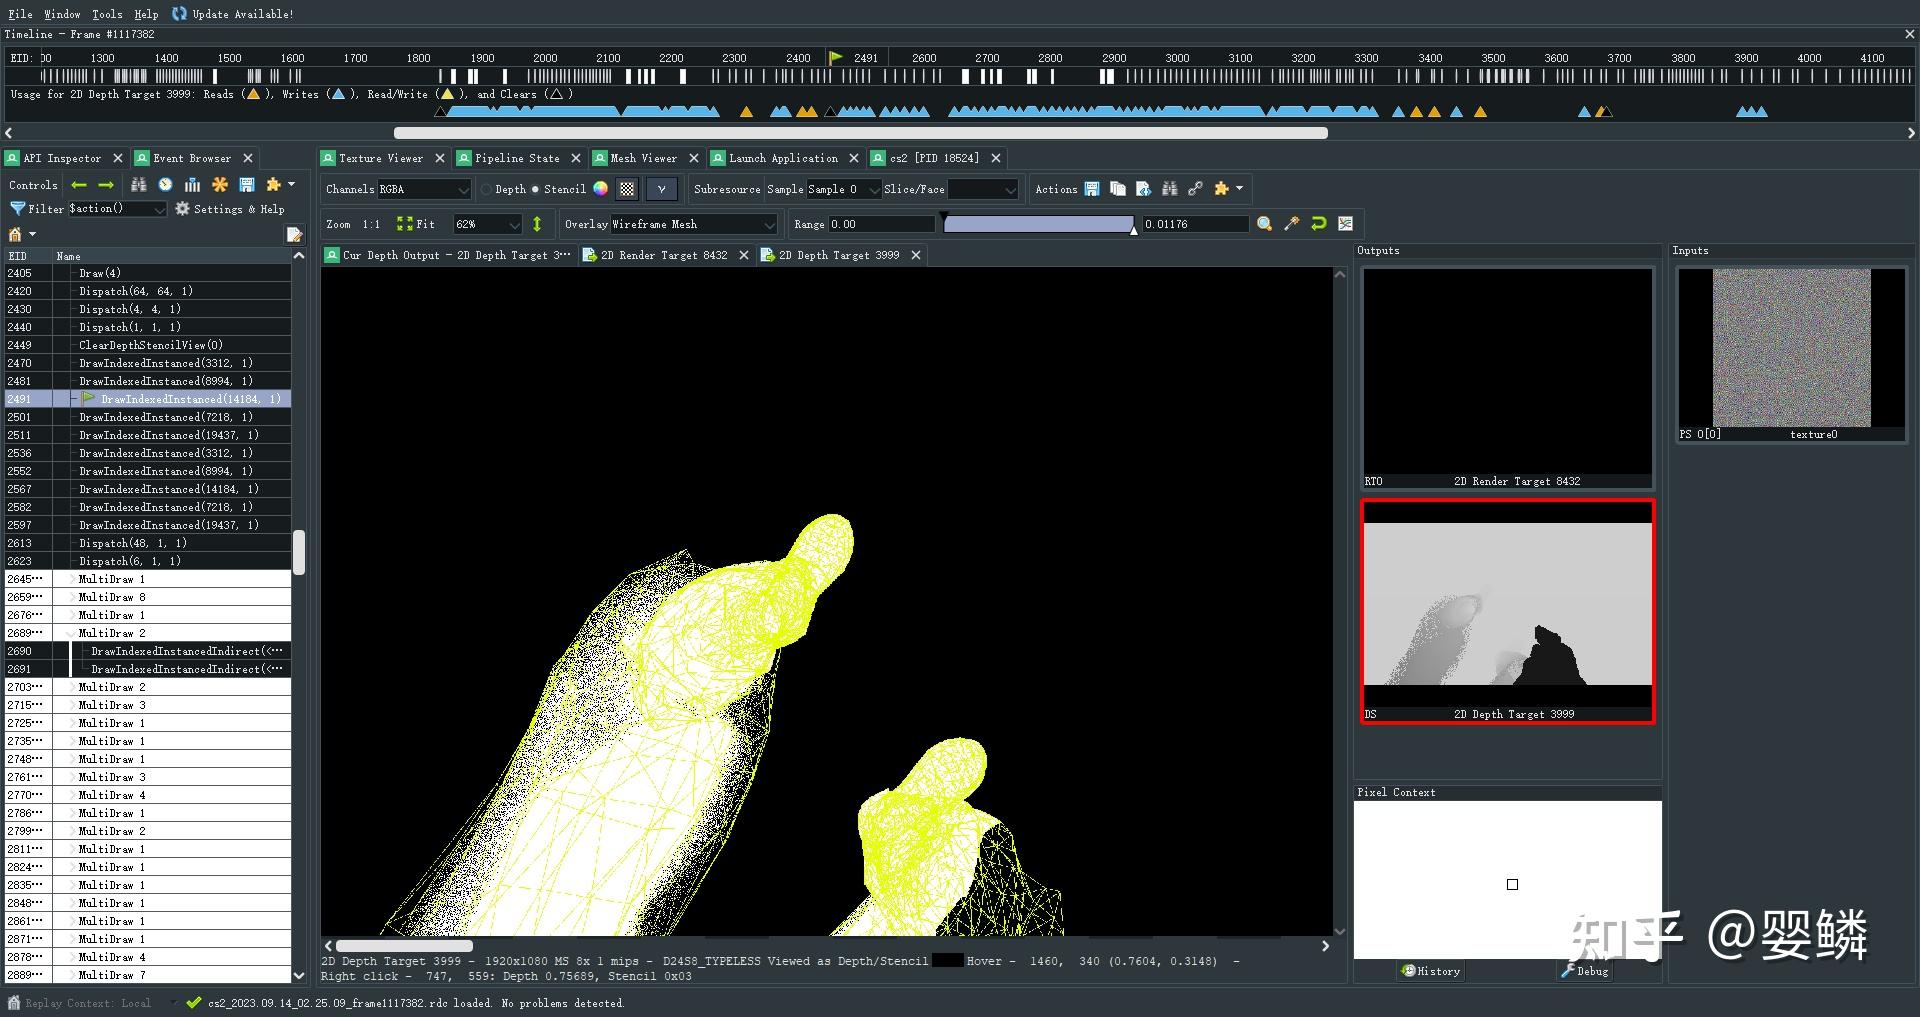The height and width of the screenshot is (1017, 1920).
Task: Click the Range minimum input field
Action: (x=881, y=224)
